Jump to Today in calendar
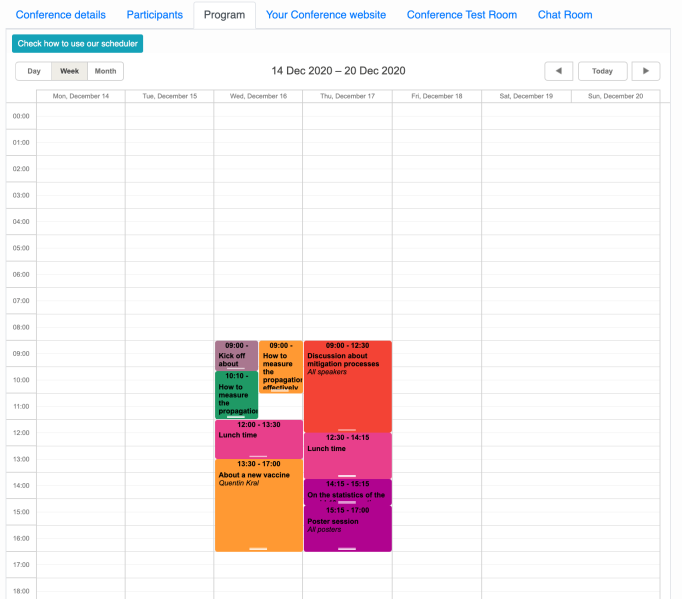The image size is (682, 599). click(602, 71)
